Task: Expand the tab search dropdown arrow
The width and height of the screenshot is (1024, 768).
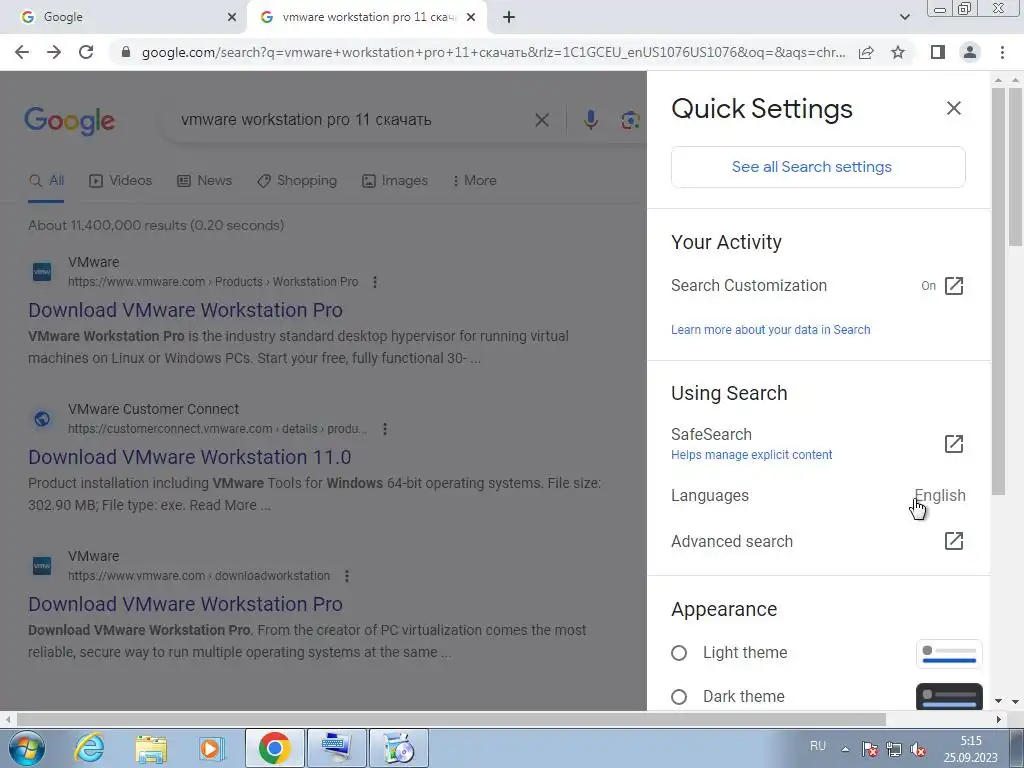Action: (x=904, y=17)
